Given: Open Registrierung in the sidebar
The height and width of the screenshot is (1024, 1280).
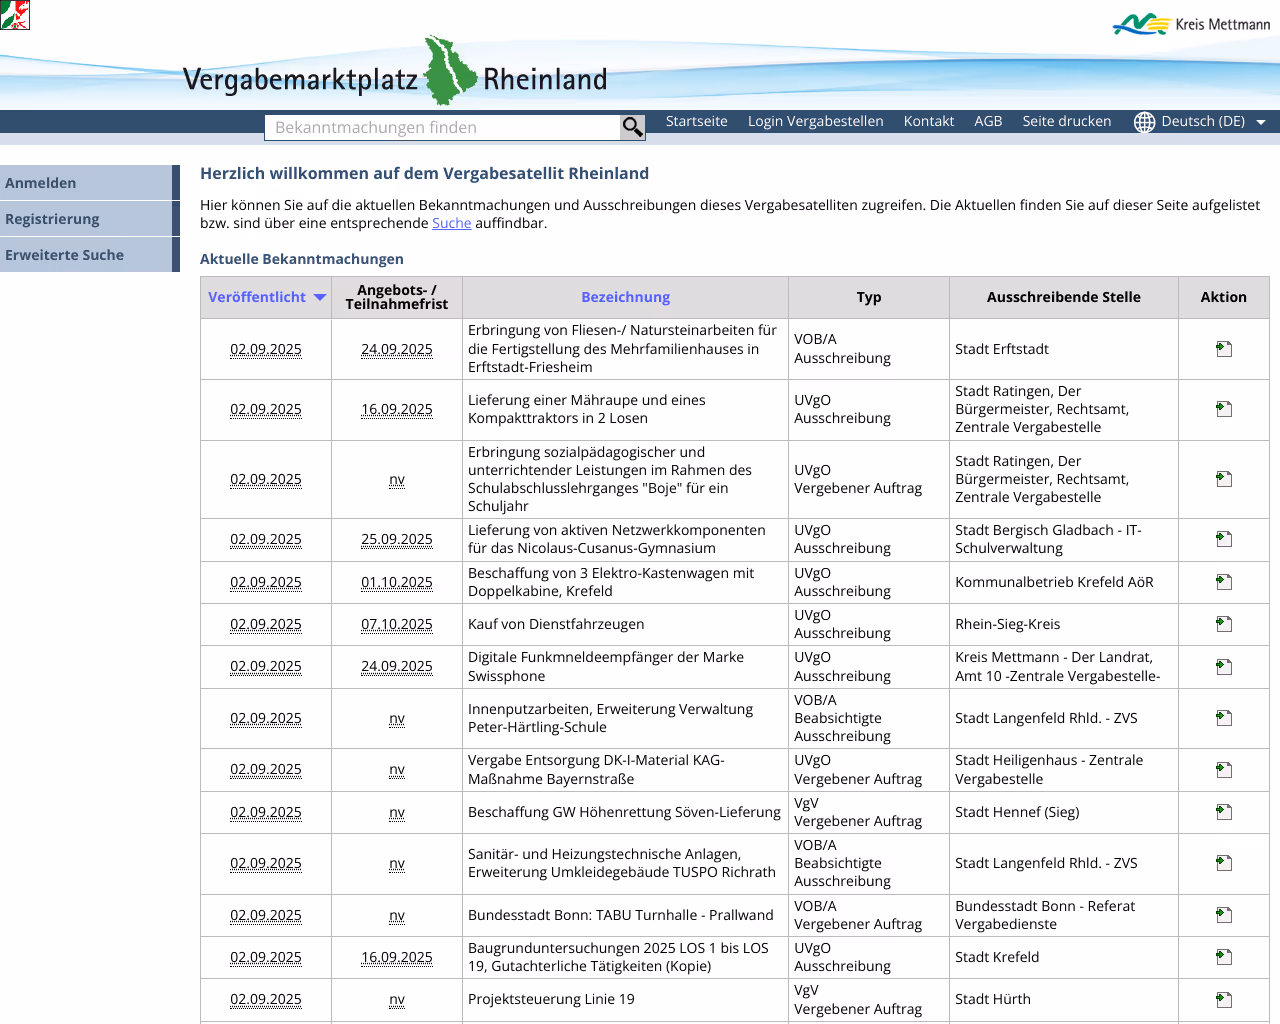Looking at the screenshot, I should [x=89, y=219].
